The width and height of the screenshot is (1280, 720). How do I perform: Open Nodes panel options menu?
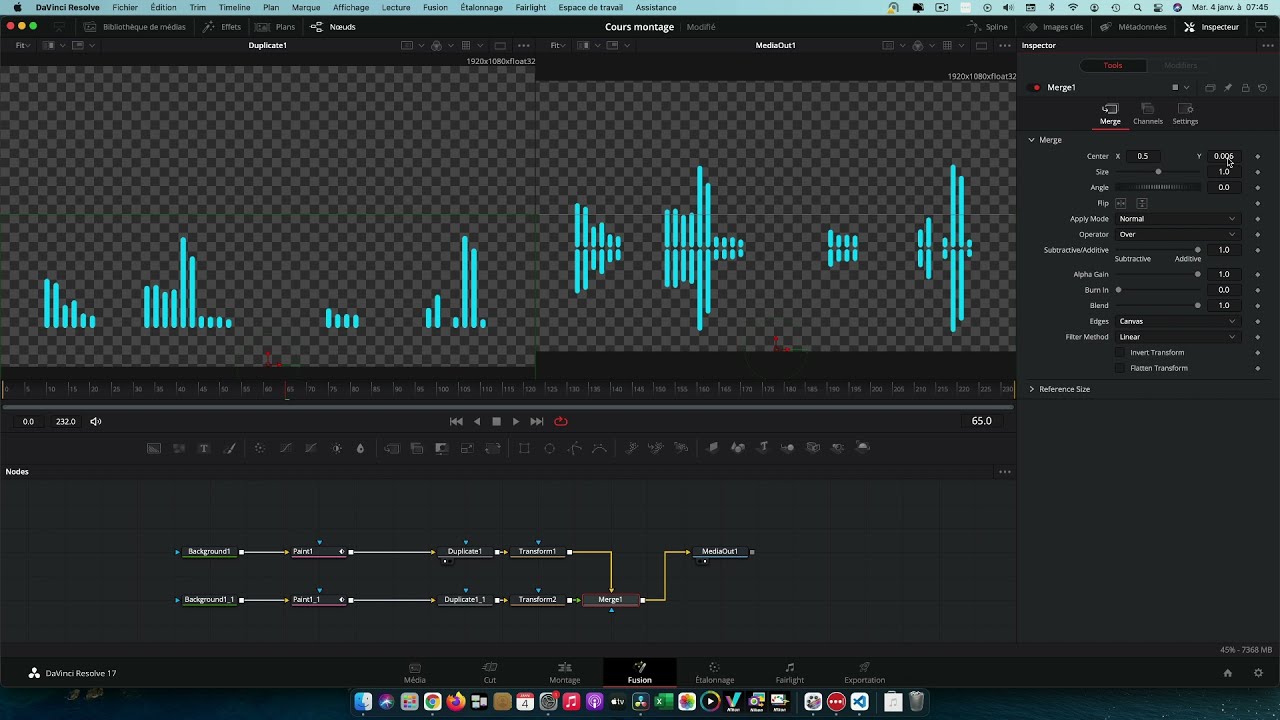pyautogui.click(x=1005, y=472)
